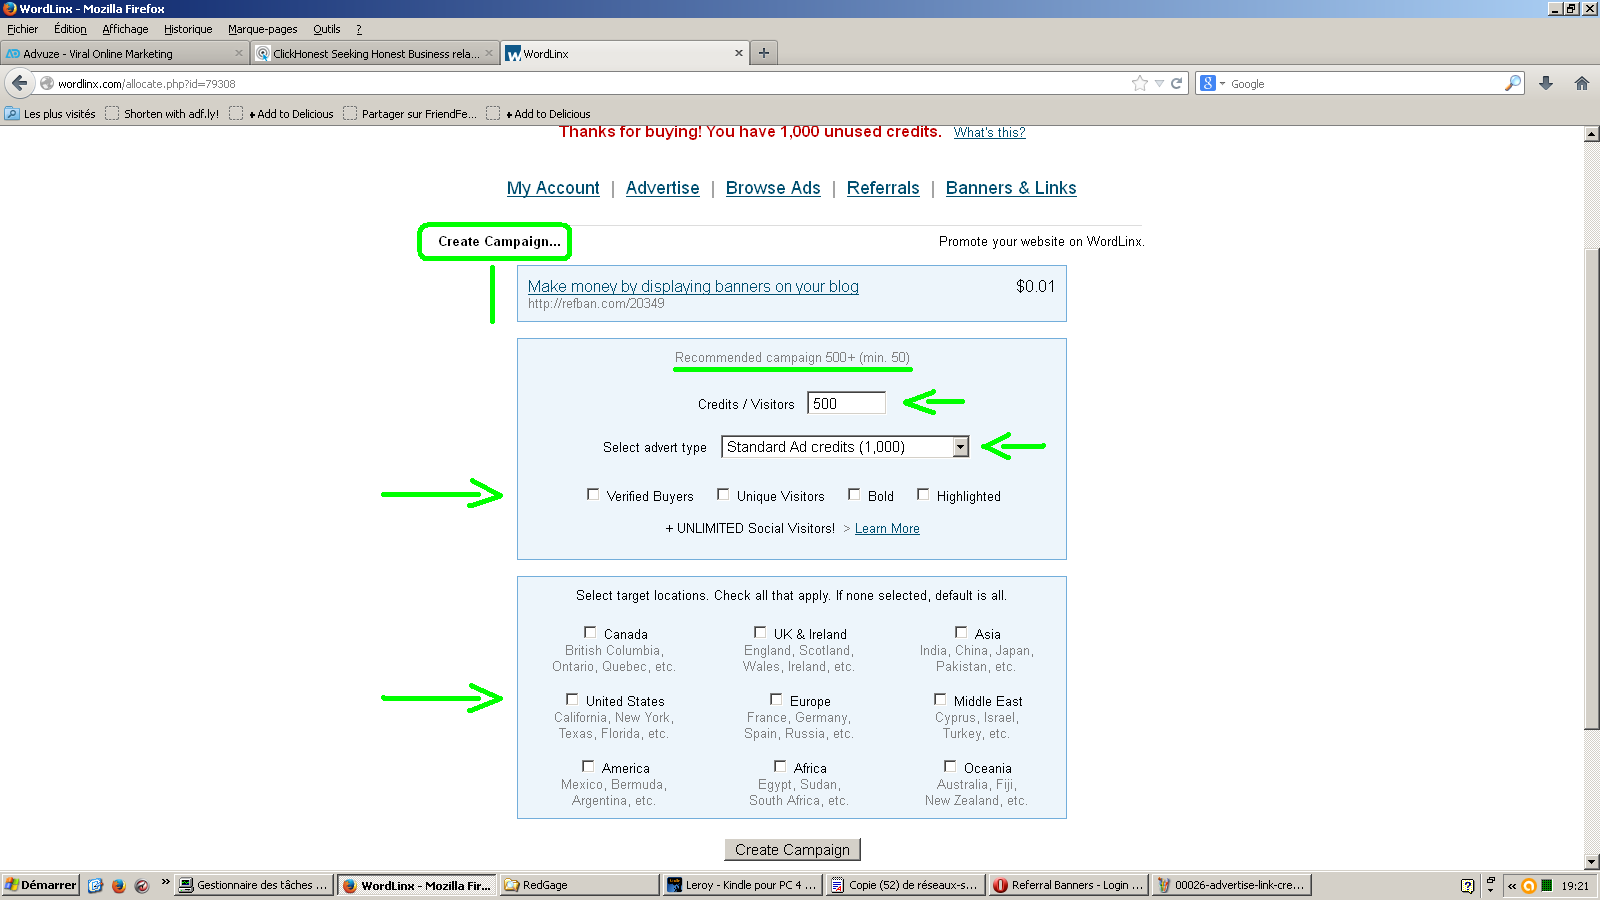Enable the Verified Buyers checkbox
Screen dimensions: 1600x900
(593, 494)
